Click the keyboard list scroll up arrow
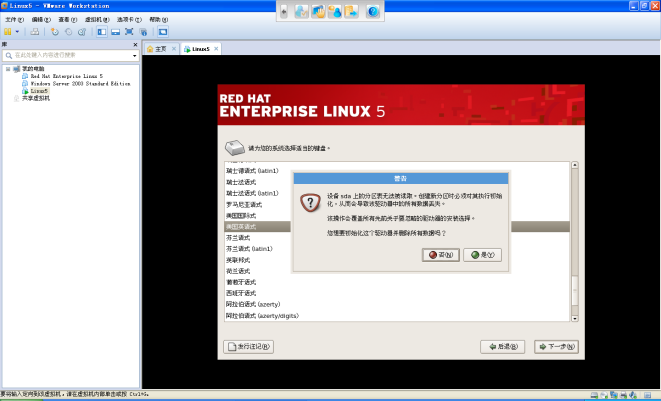Viewport: 661px width, 401px height. point(575,165)
